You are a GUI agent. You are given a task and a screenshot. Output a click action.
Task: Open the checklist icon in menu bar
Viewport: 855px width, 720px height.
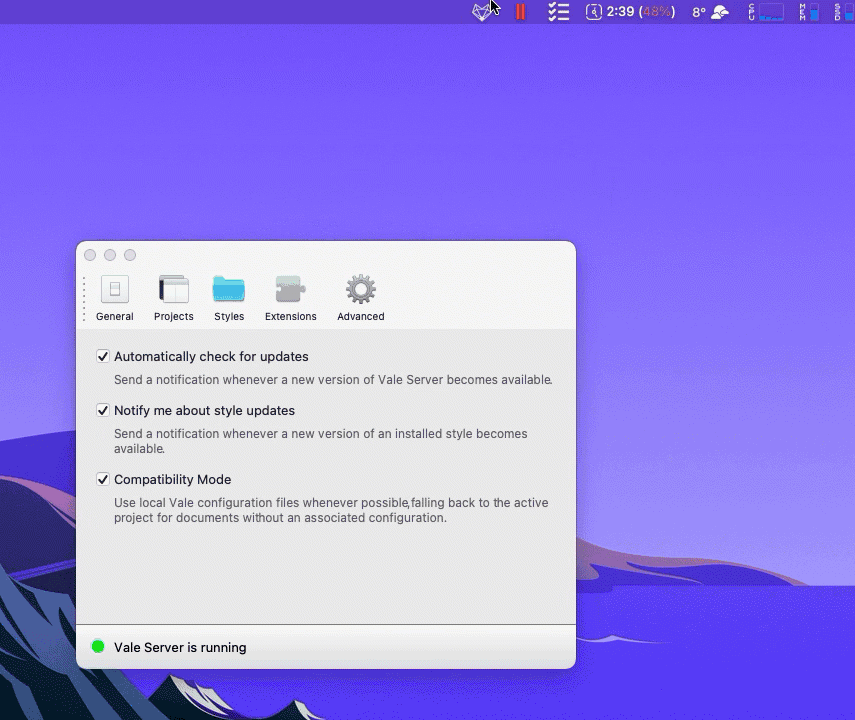point(558,11)
